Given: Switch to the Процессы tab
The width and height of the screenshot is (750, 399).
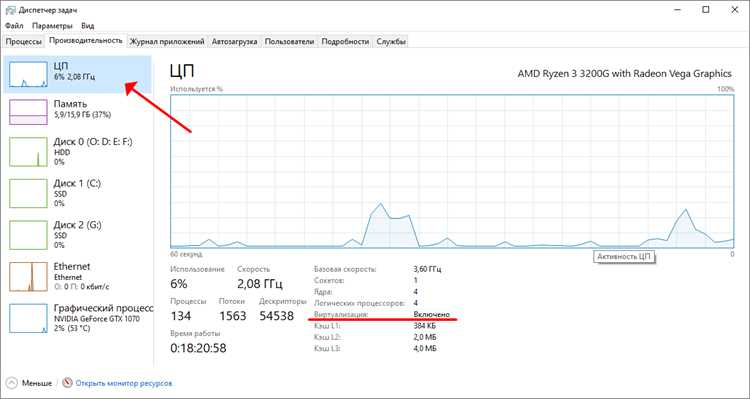Looking at the screenshot, I should (23, 42).
